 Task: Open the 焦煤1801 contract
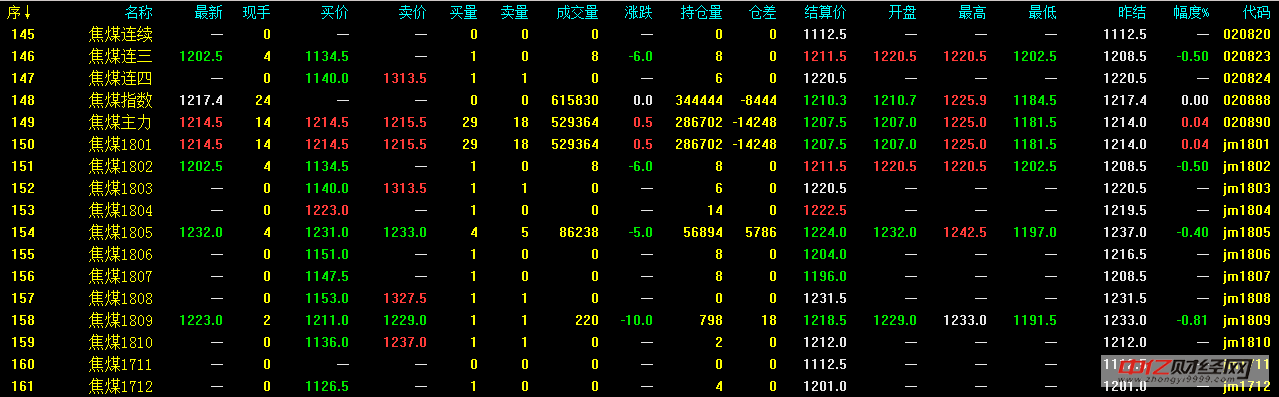tap(121, 144)
